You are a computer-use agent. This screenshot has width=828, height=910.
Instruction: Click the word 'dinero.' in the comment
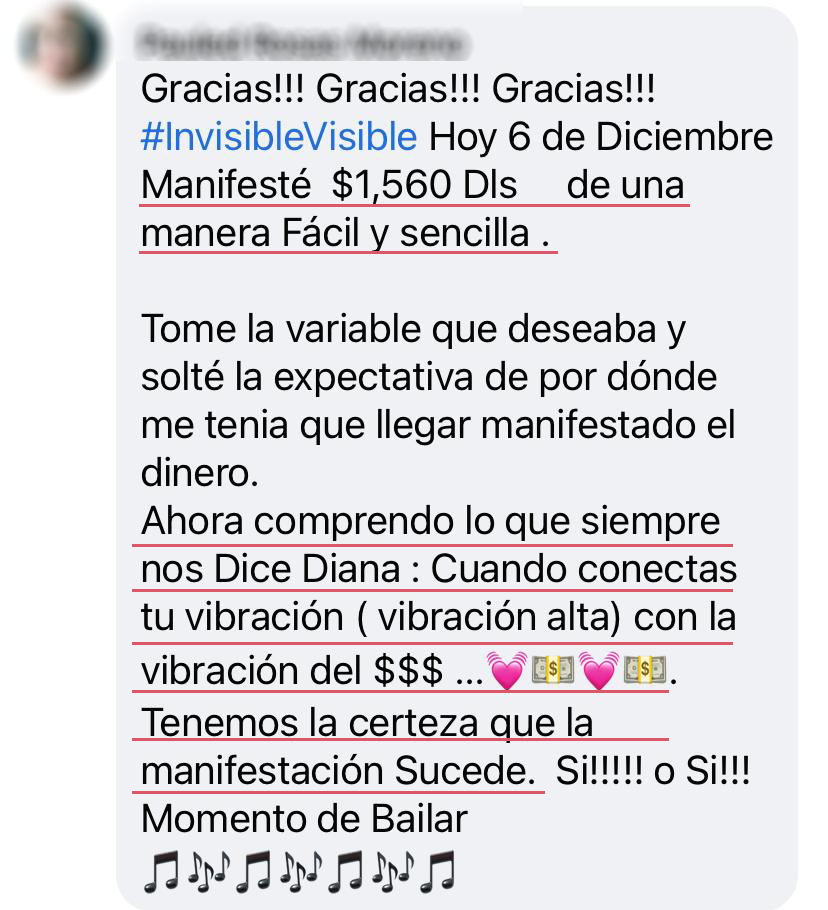click(200, 473)
